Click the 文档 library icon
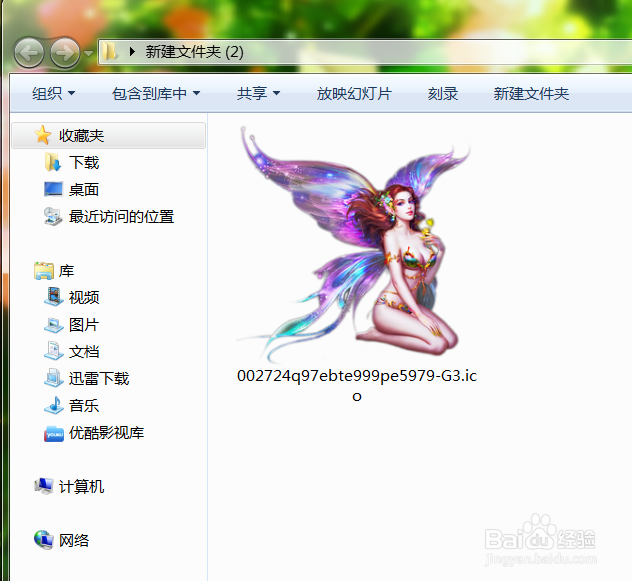 click(53, 351)
